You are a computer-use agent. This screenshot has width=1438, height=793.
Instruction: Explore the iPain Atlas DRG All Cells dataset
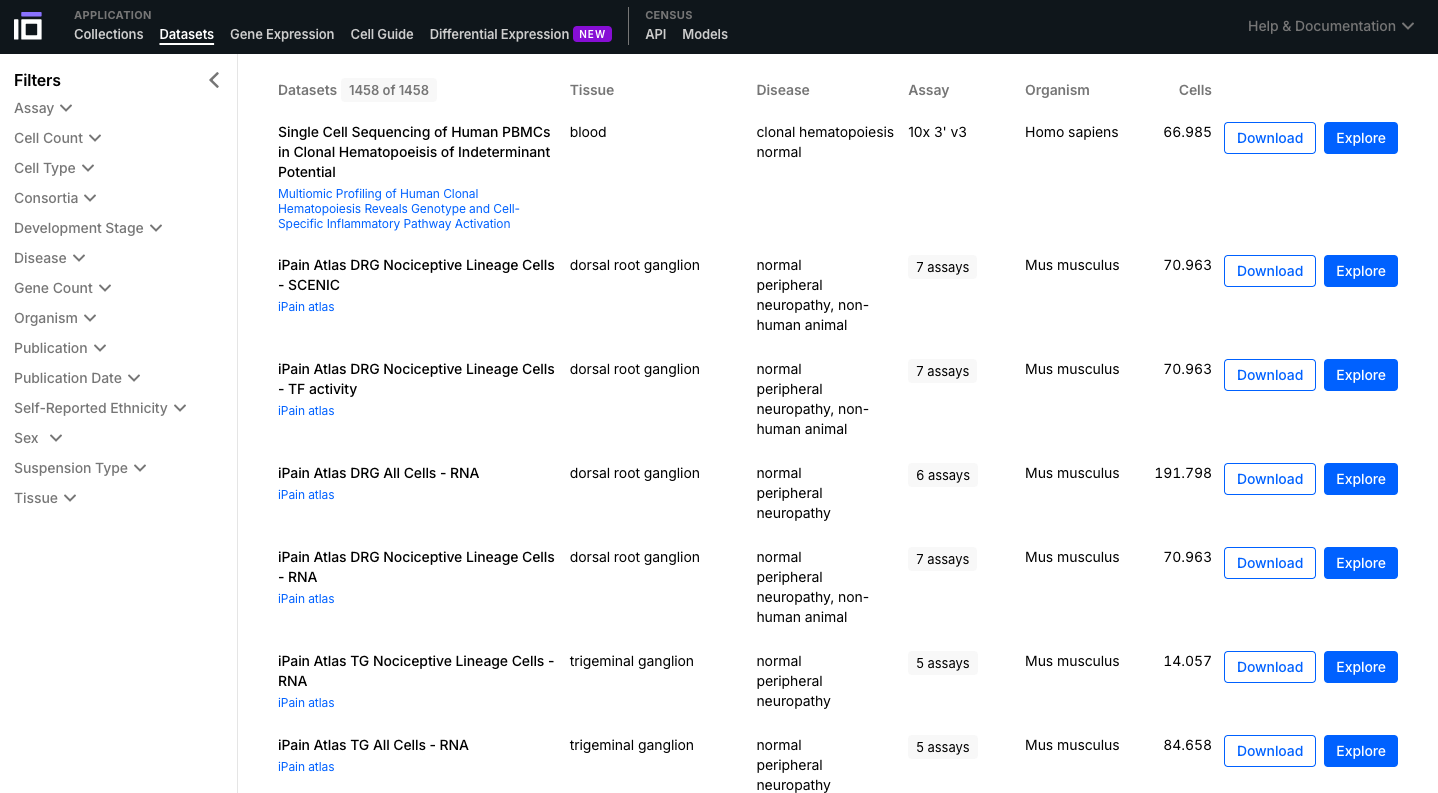(x=1360, y=479)
